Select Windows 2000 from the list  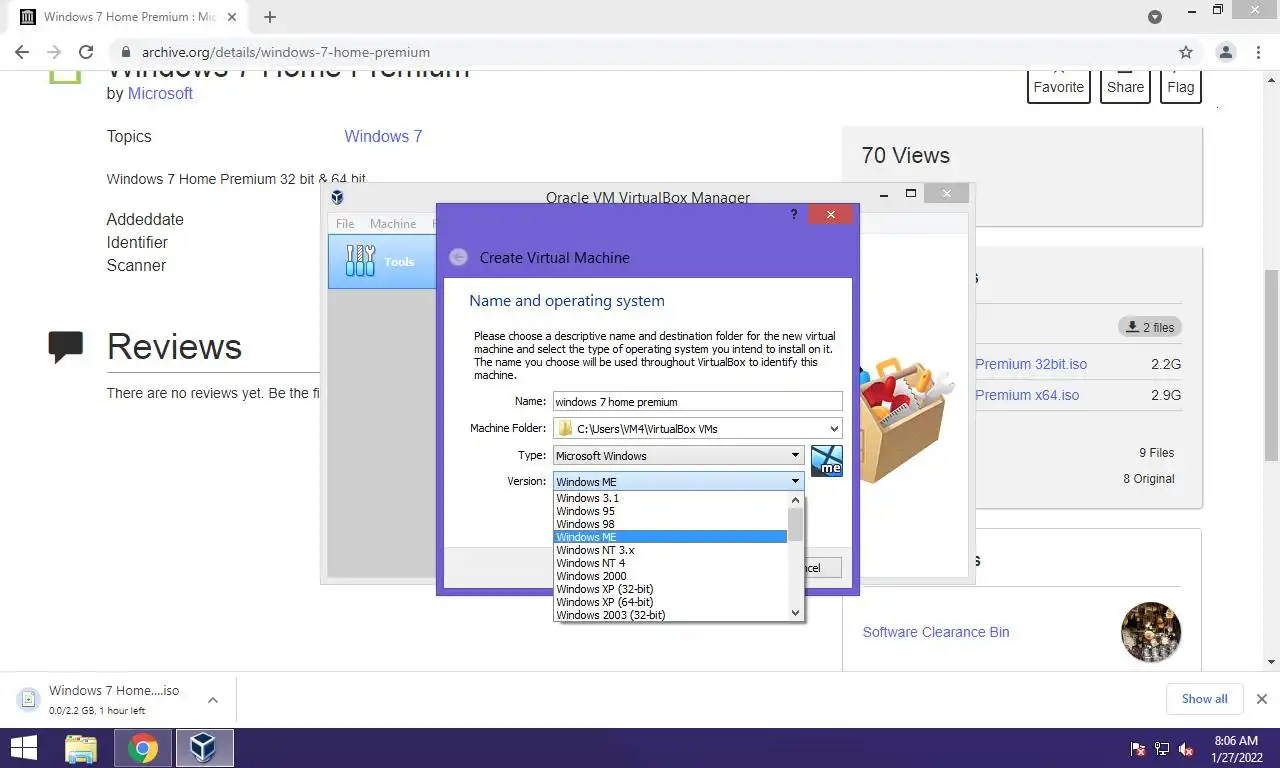(x=670, y=576)
